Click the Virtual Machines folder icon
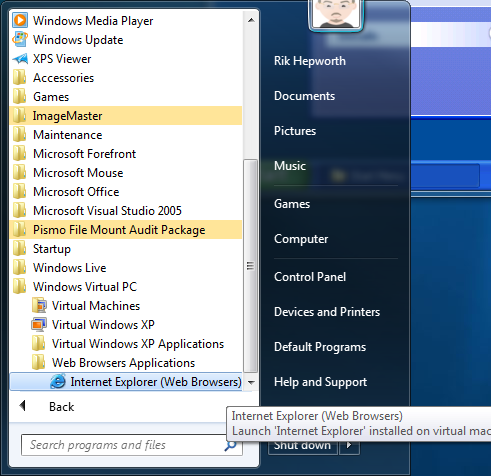The height and width of the screenshot is (476, 491). pyautogui.click(x=39, y=305)
